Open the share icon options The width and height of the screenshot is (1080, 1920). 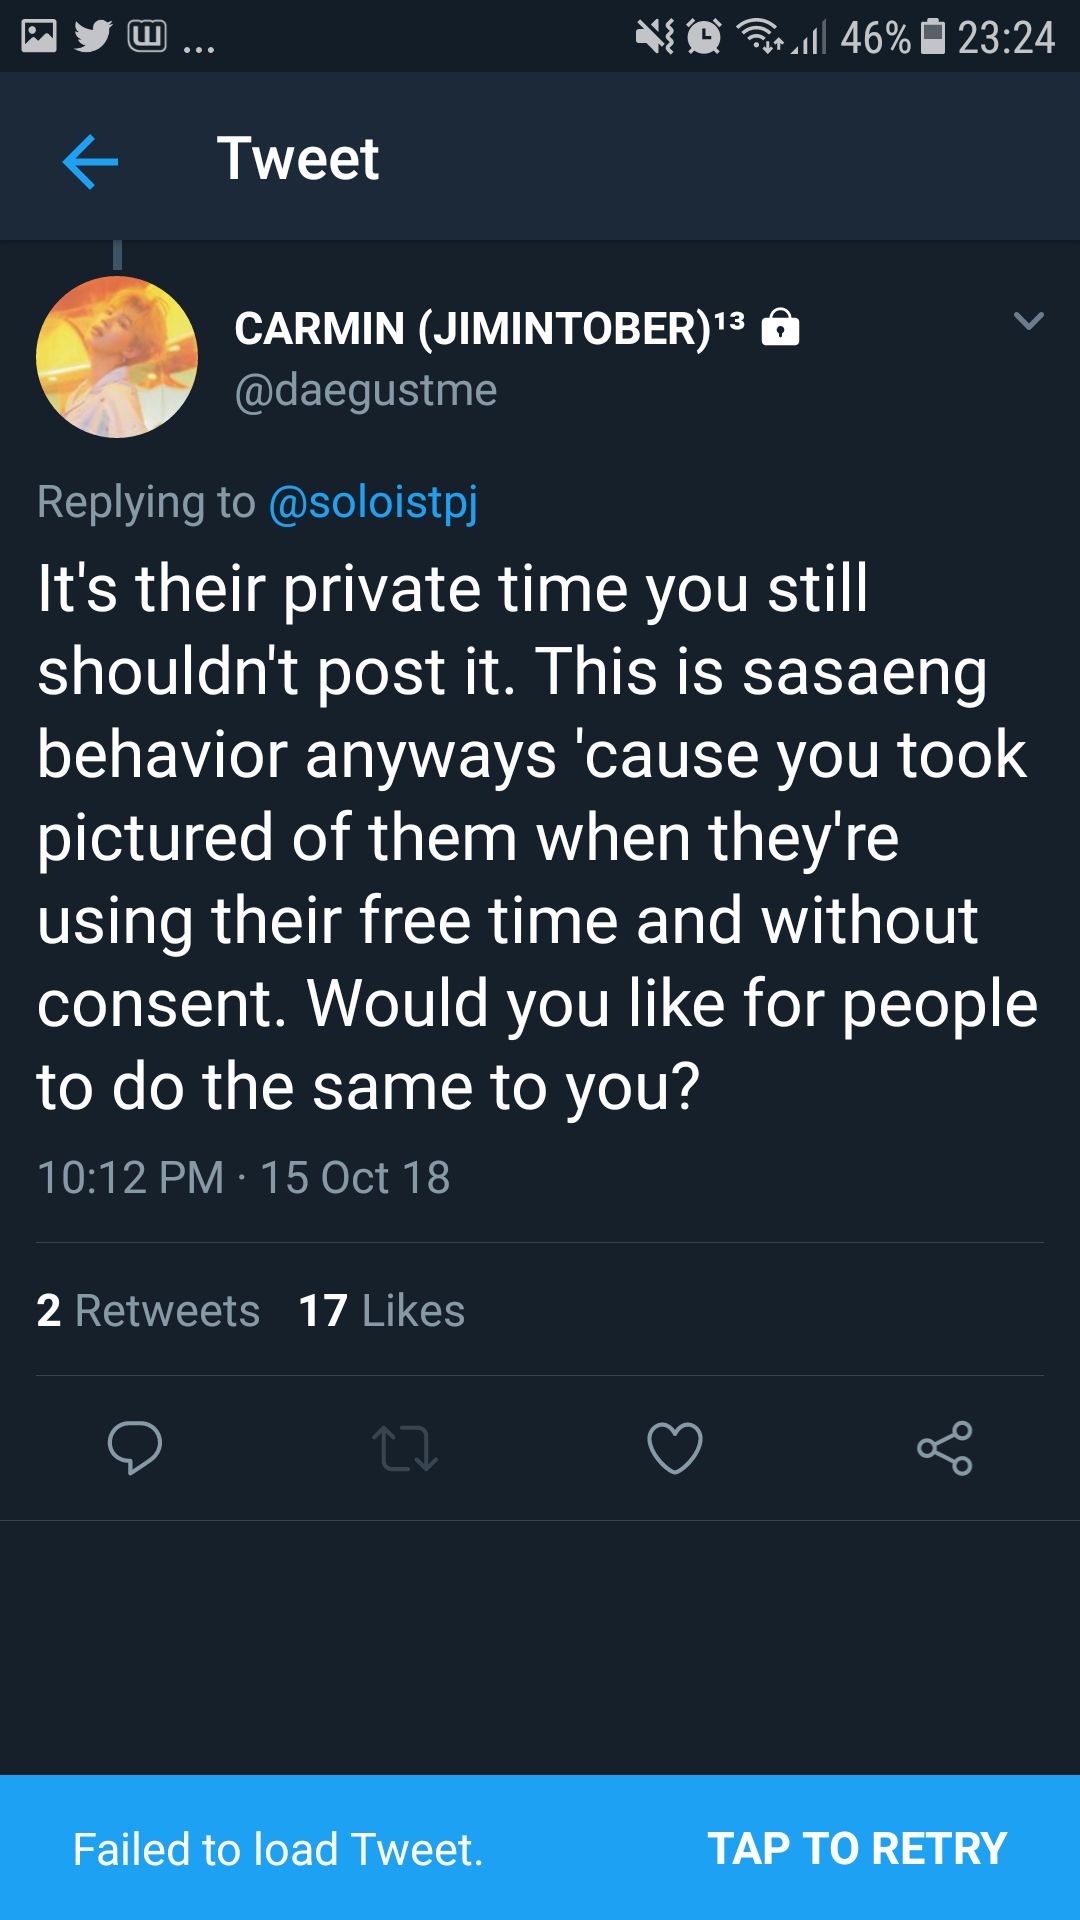coord(945,1448)
